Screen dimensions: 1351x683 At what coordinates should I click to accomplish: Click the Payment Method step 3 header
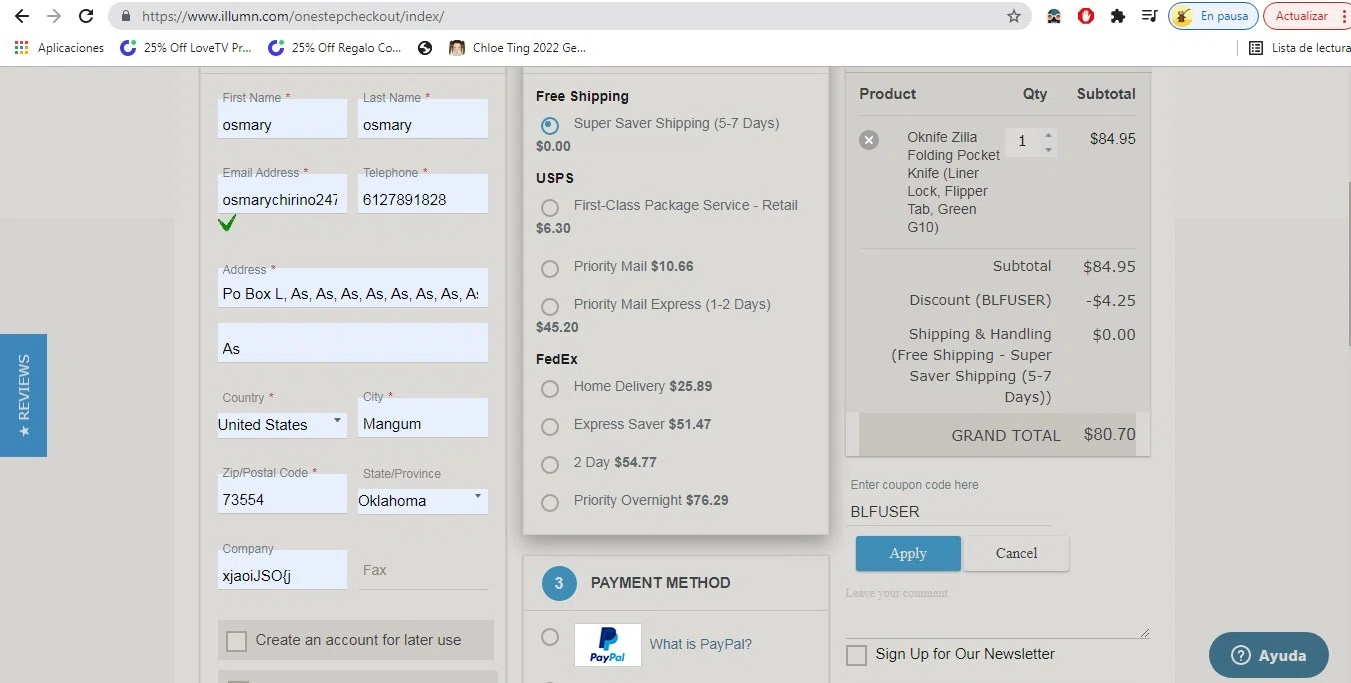coord(676,583)
